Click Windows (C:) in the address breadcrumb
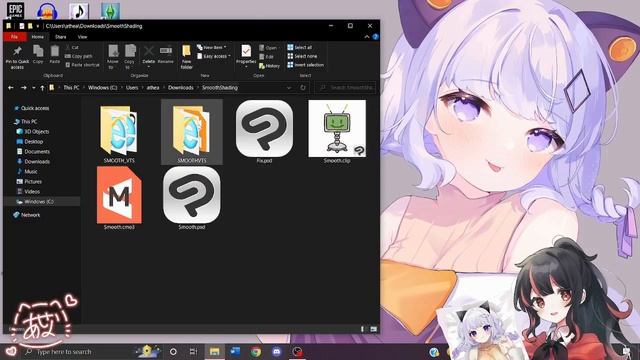 click(102, 88)
